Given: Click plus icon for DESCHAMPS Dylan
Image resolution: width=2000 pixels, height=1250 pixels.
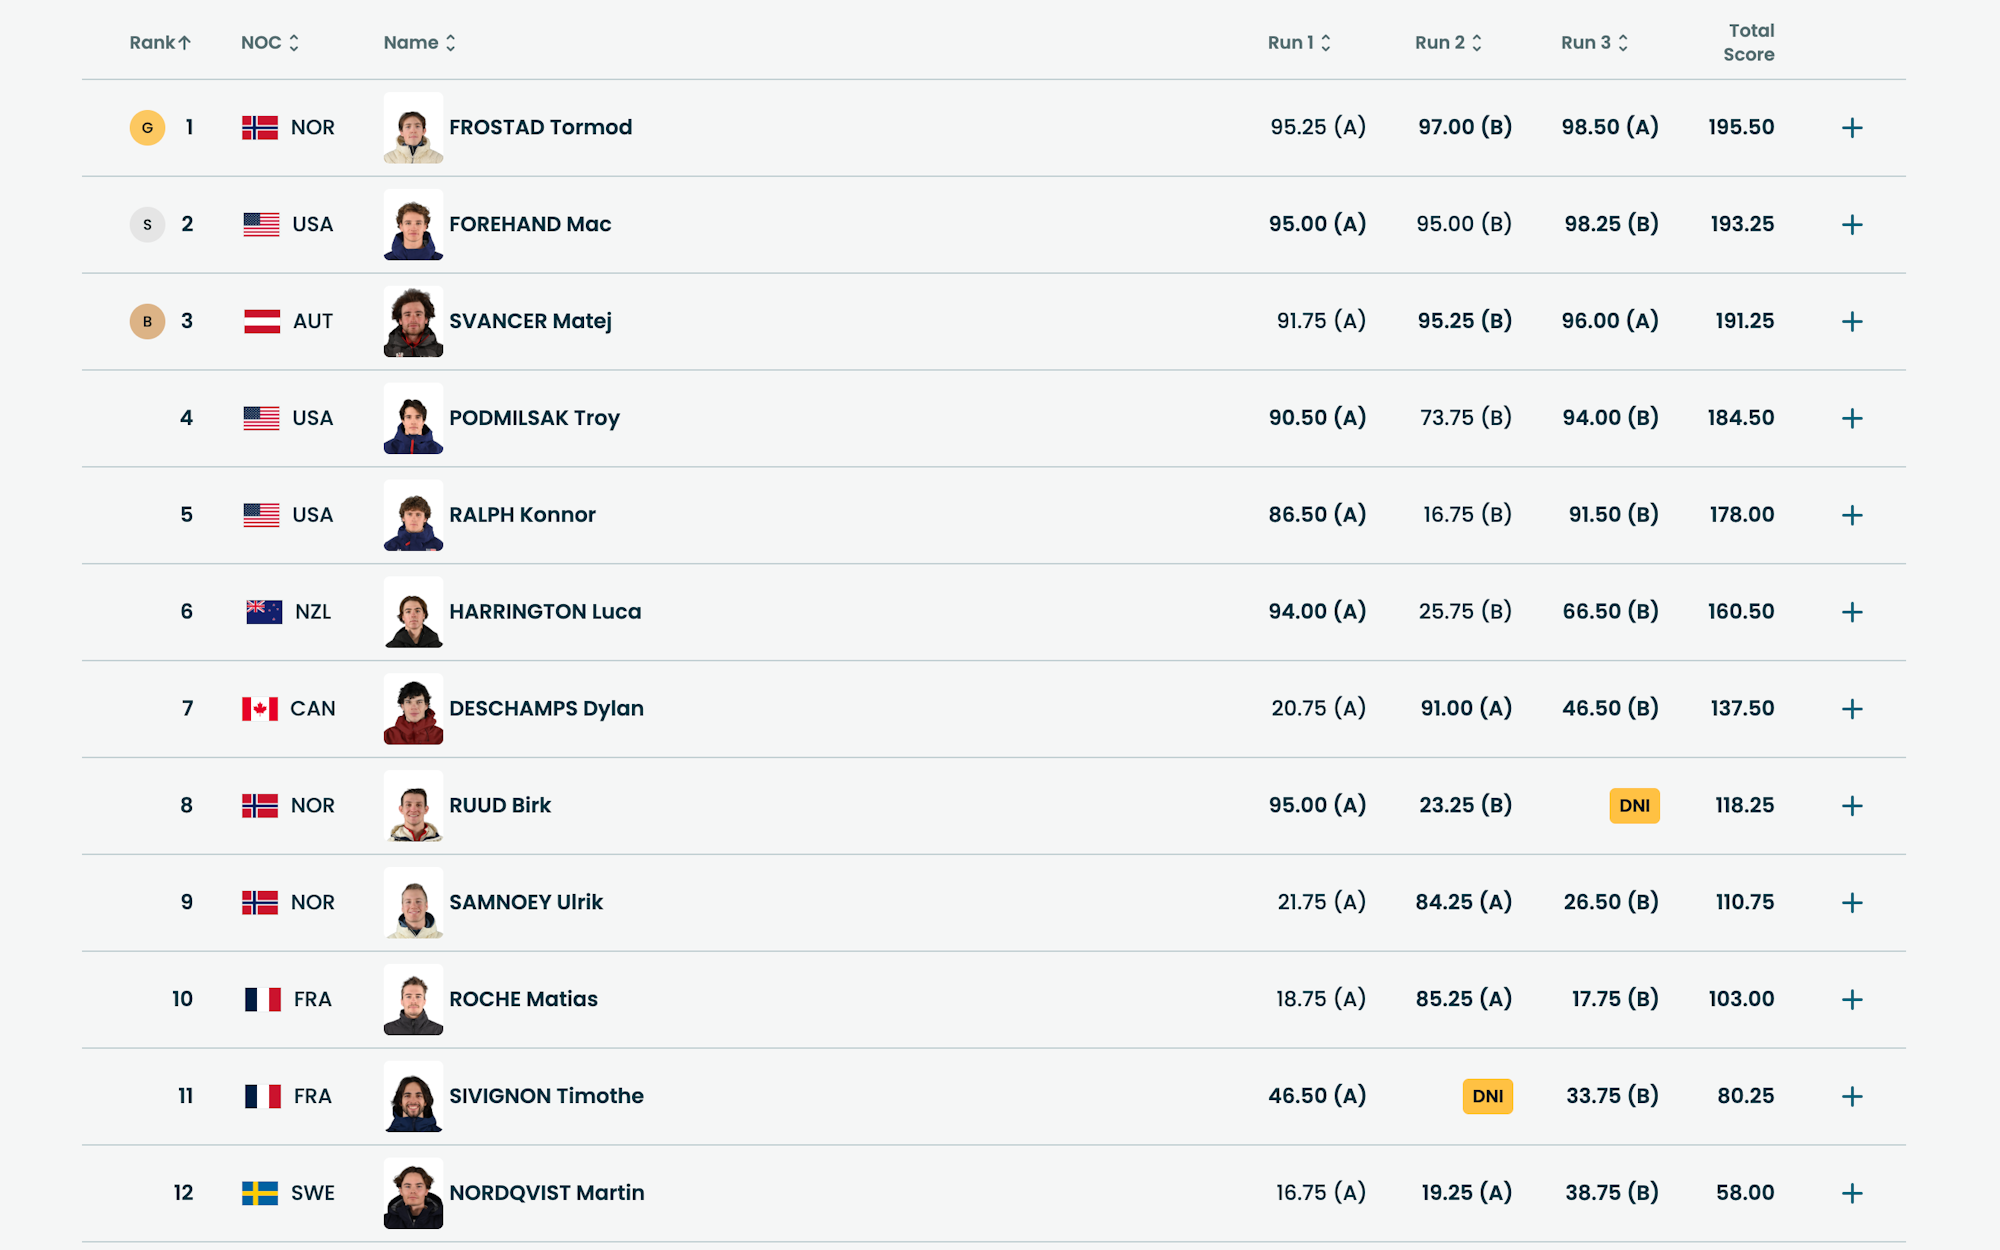Looking at the screenshot, I should (x=1852, y=709).
